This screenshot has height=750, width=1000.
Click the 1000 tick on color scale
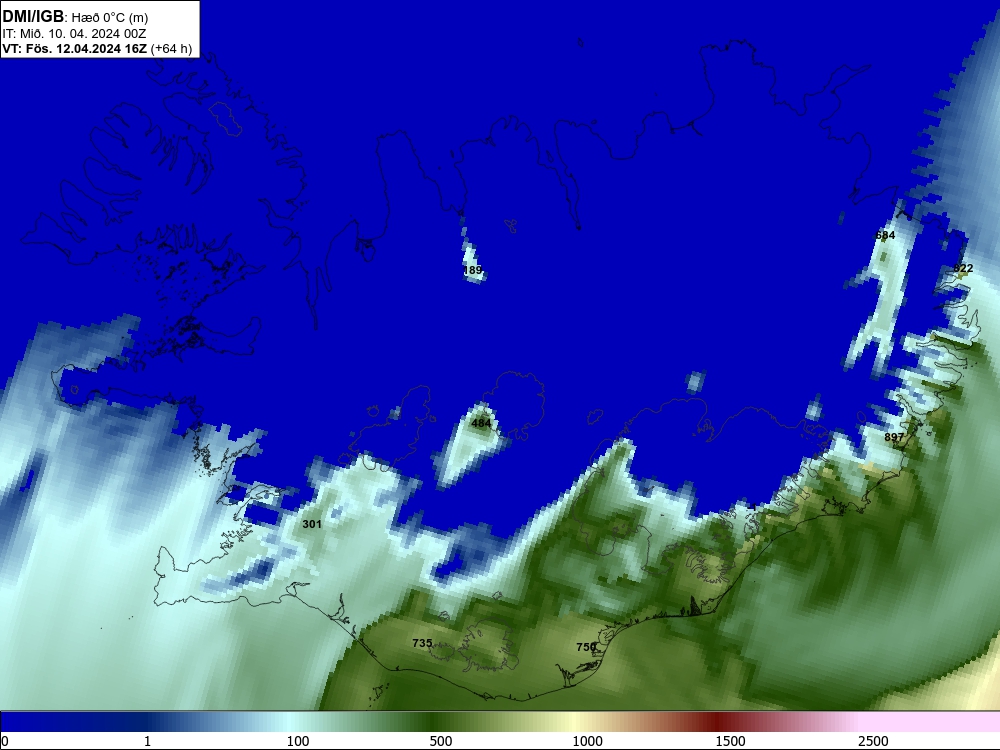[x=587, y=741]
